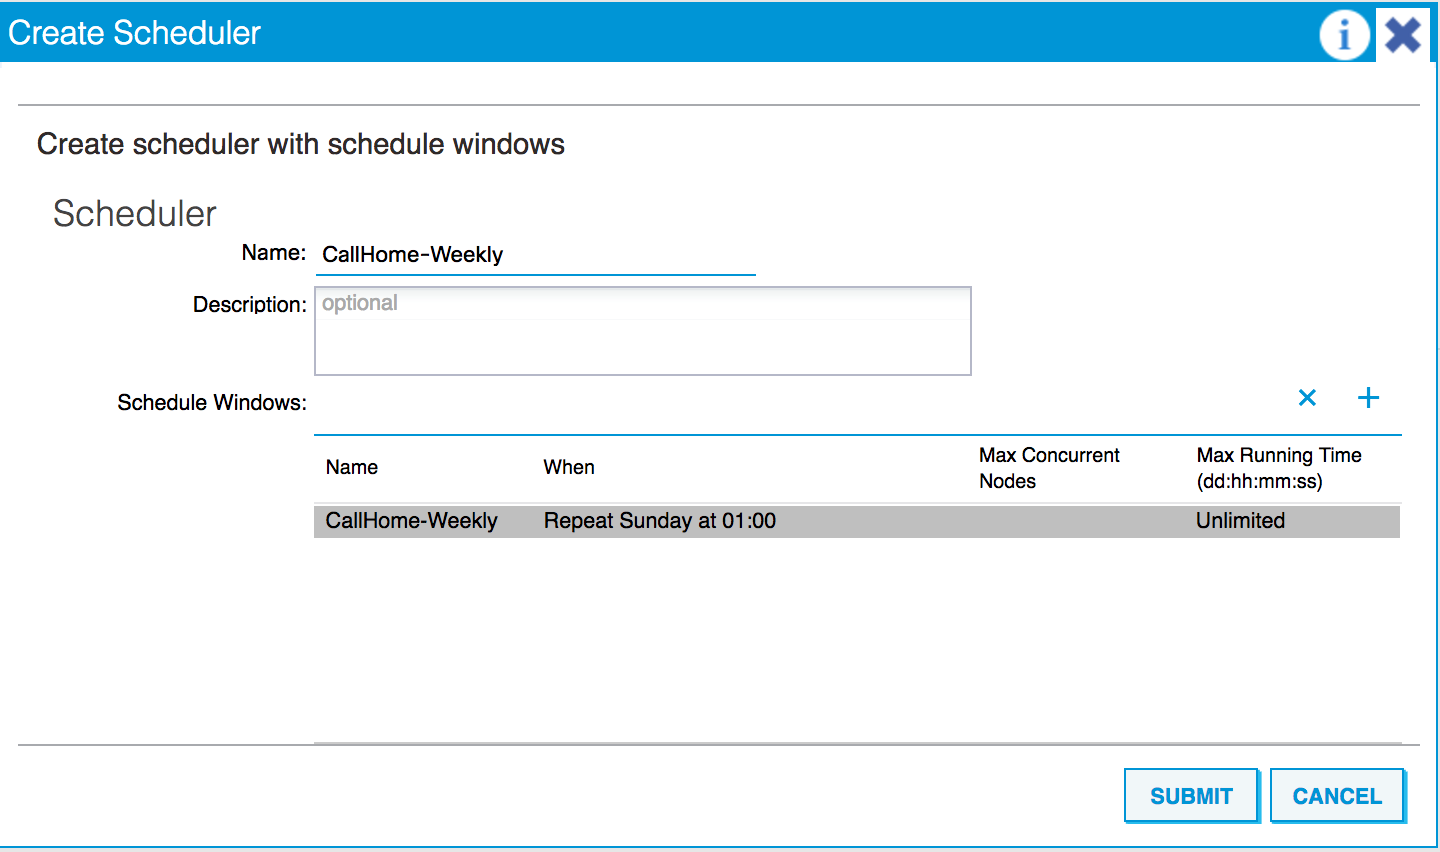
Task: Open the info help icon
Action: [x=1344, y=35]
